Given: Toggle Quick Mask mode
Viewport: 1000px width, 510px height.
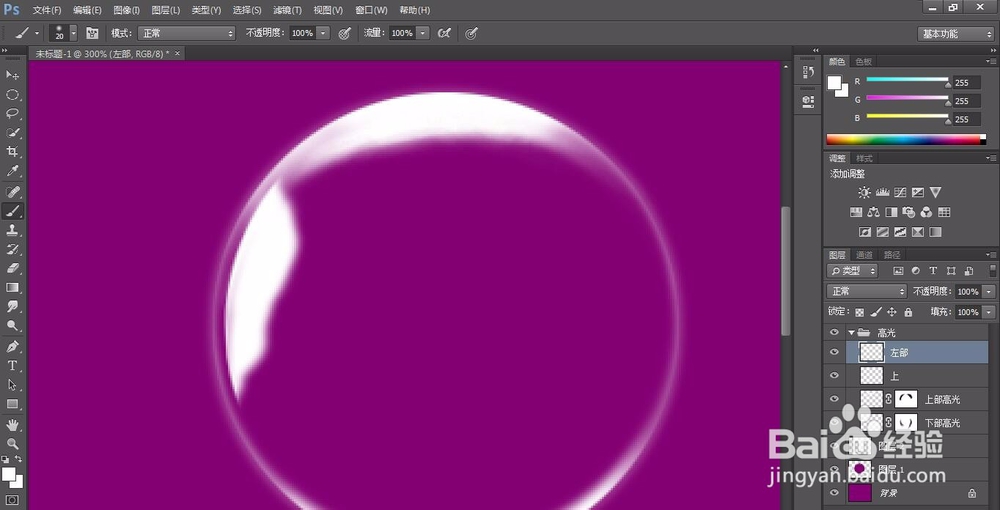Looking at the screenshot, I should coord(12,499).
